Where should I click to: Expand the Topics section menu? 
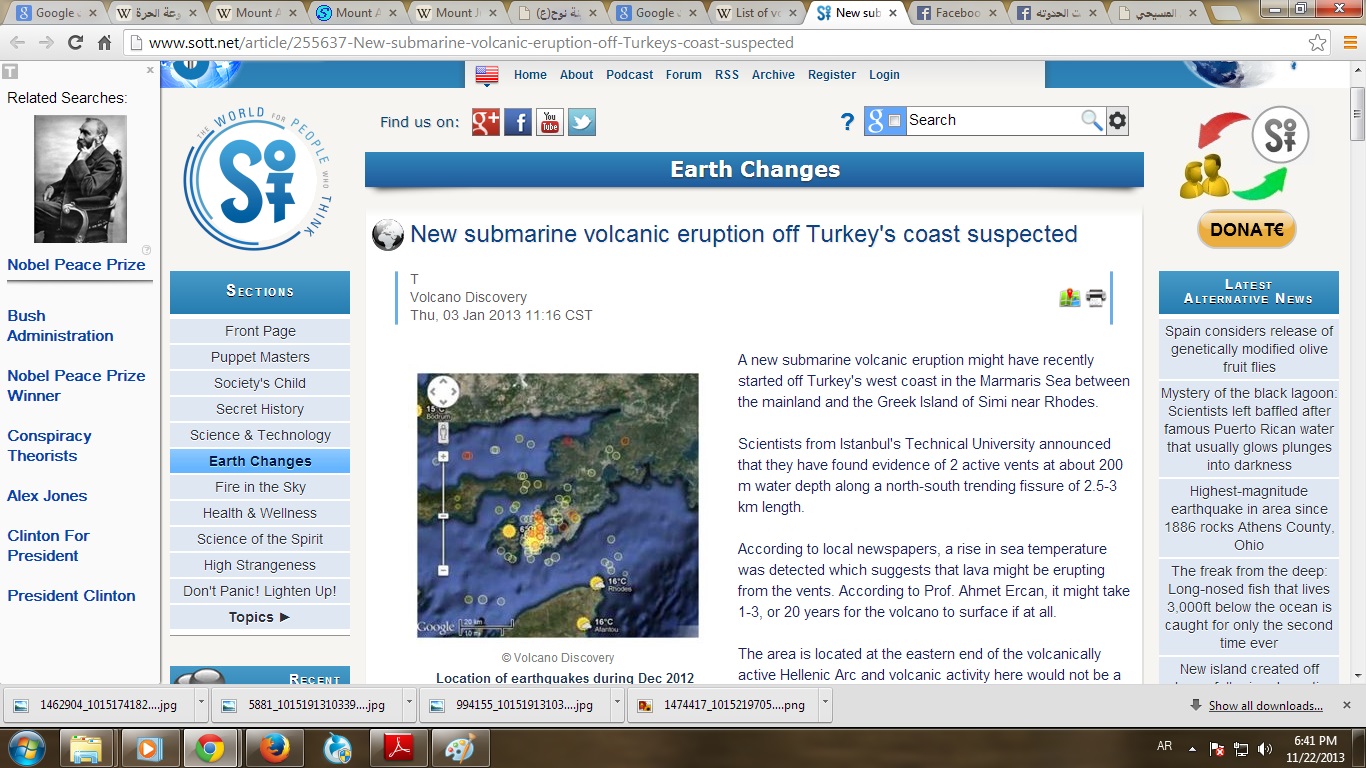(259, 617)
